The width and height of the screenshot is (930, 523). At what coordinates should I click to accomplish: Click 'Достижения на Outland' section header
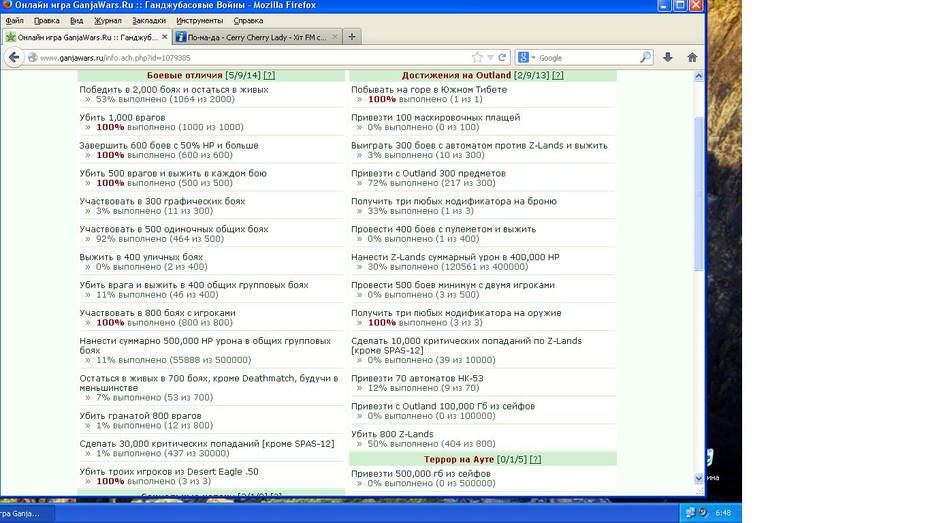[x=456, y=75]
